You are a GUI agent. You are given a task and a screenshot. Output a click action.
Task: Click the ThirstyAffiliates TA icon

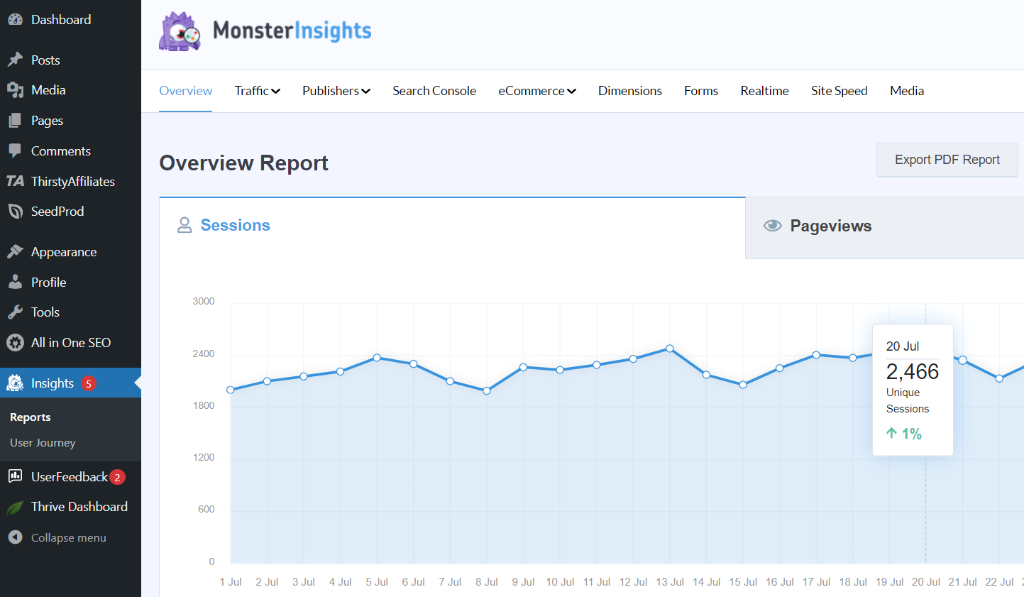(x=15, y=181)
